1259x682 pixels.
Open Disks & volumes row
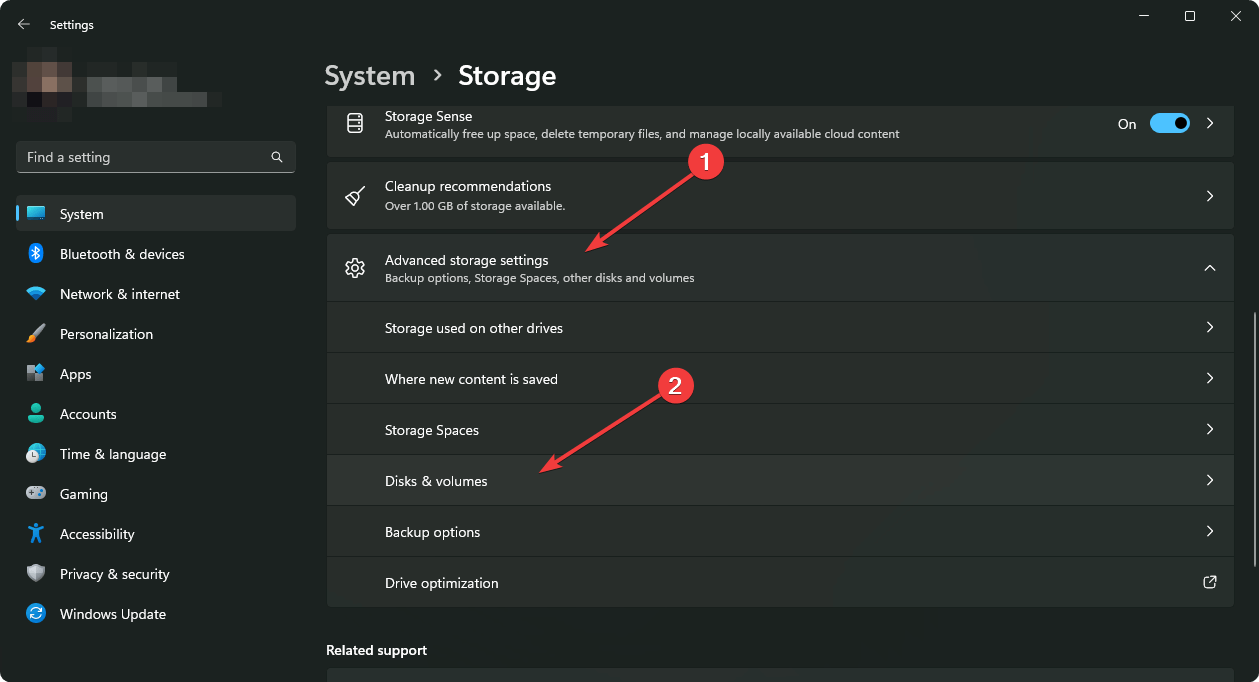click(x=780, y=481)
